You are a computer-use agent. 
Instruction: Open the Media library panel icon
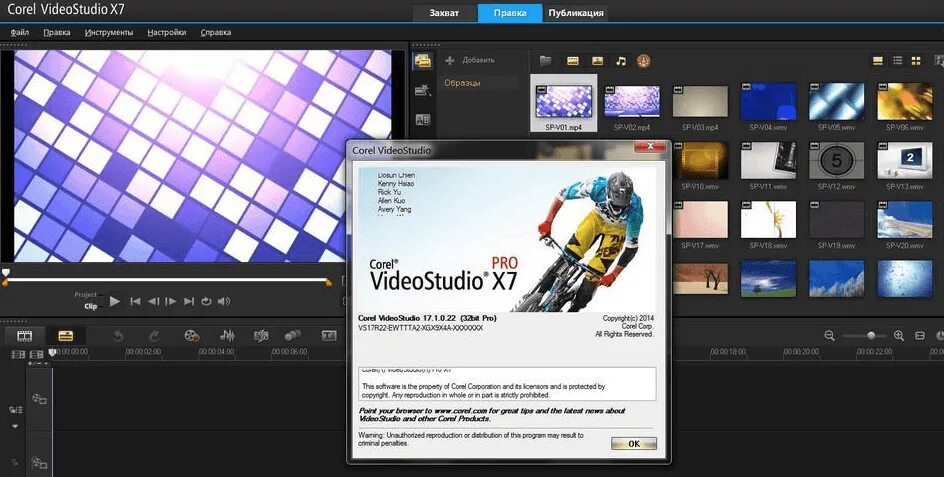(x=423, y=61)
